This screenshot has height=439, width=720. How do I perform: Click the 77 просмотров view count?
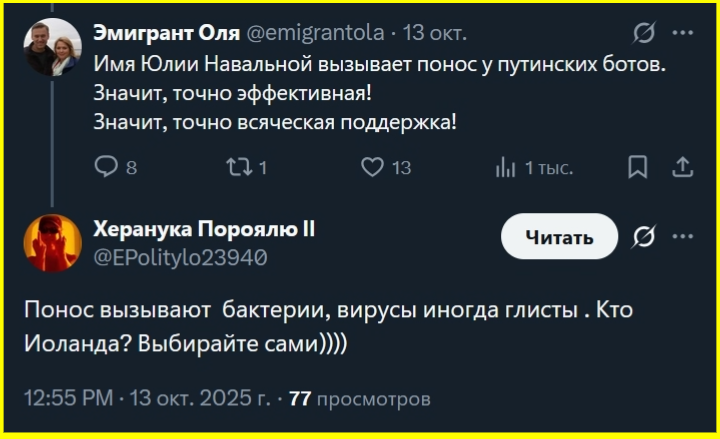360,399
